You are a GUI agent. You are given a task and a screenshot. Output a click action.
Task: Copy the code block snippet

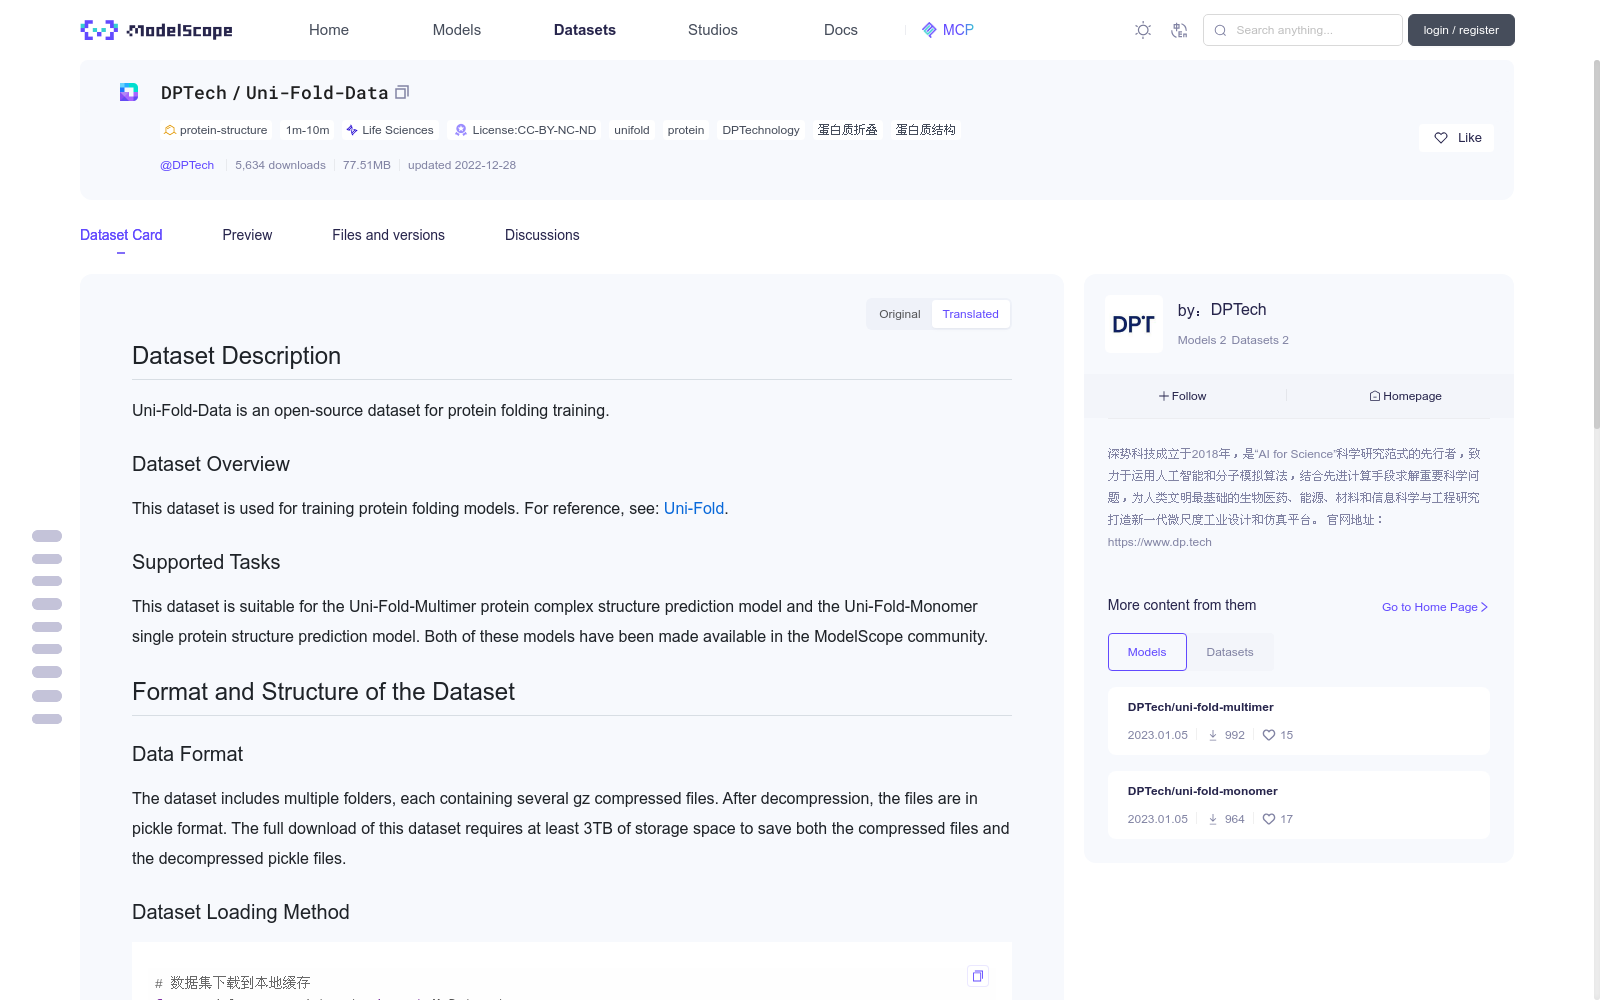[978, 976]
